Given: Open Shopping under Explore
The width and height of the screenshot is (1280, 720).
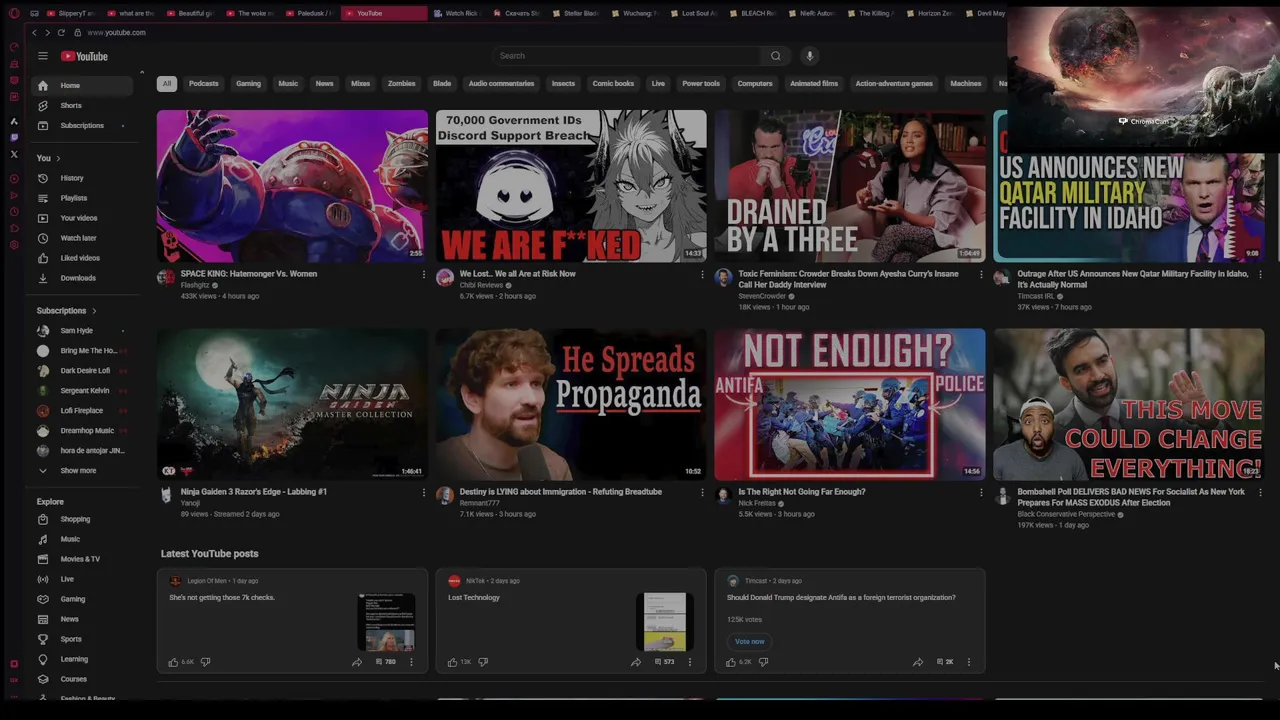Looking at the screenshot, I should pos(81,519).
